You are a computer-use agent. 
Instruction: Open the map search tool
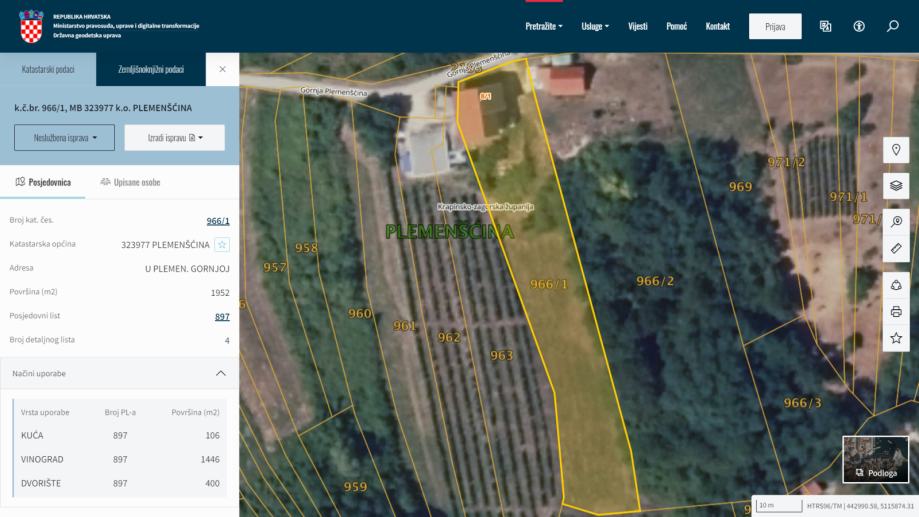[896, 222]
